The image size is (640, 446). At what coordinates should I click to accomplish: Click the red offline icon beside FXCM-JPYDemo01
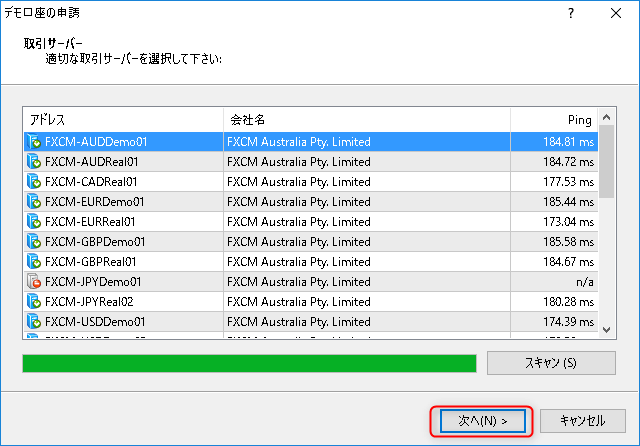[x=34, y=282]
